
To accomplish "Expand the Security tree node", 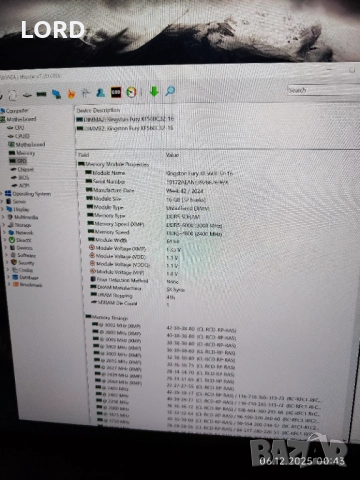I will 7,263.
